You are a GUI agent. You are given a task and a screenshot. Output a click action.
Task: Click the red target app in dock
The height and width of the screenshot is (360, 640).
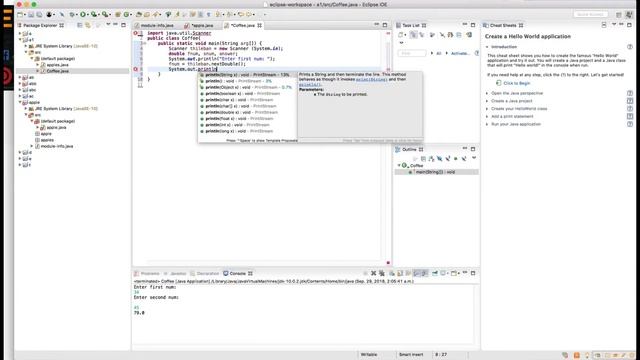7,76
